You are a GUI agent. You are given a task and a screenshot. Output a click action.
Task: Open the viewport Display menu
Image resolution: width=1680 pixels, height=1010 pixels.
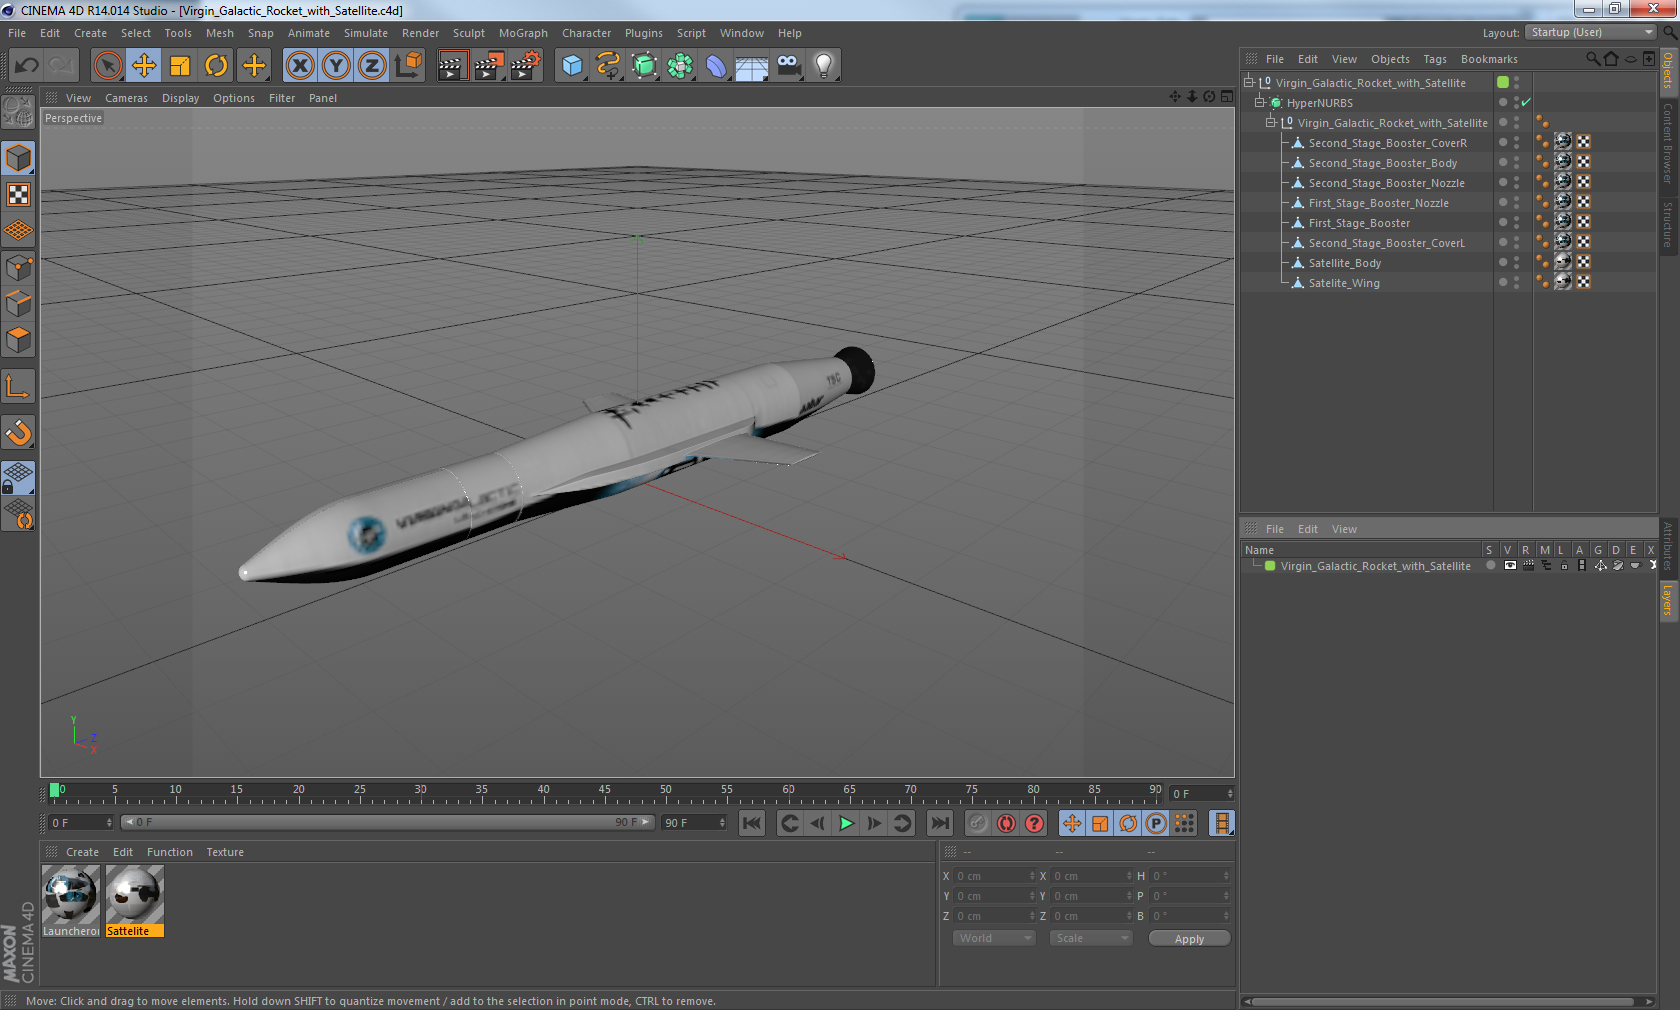(x=180, y=98)
